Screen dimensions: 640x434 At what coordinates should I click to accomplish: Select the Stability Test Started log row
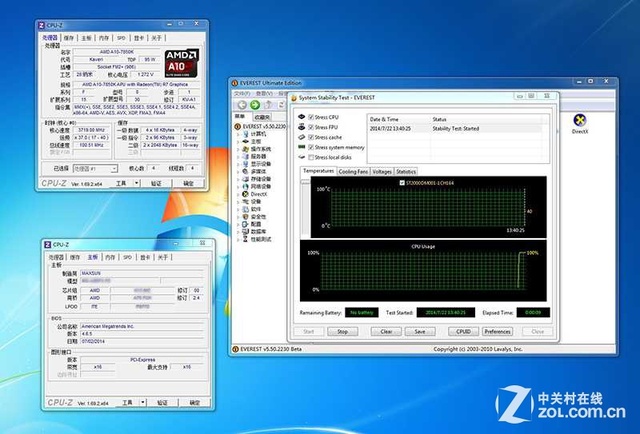tap(456, 129)
